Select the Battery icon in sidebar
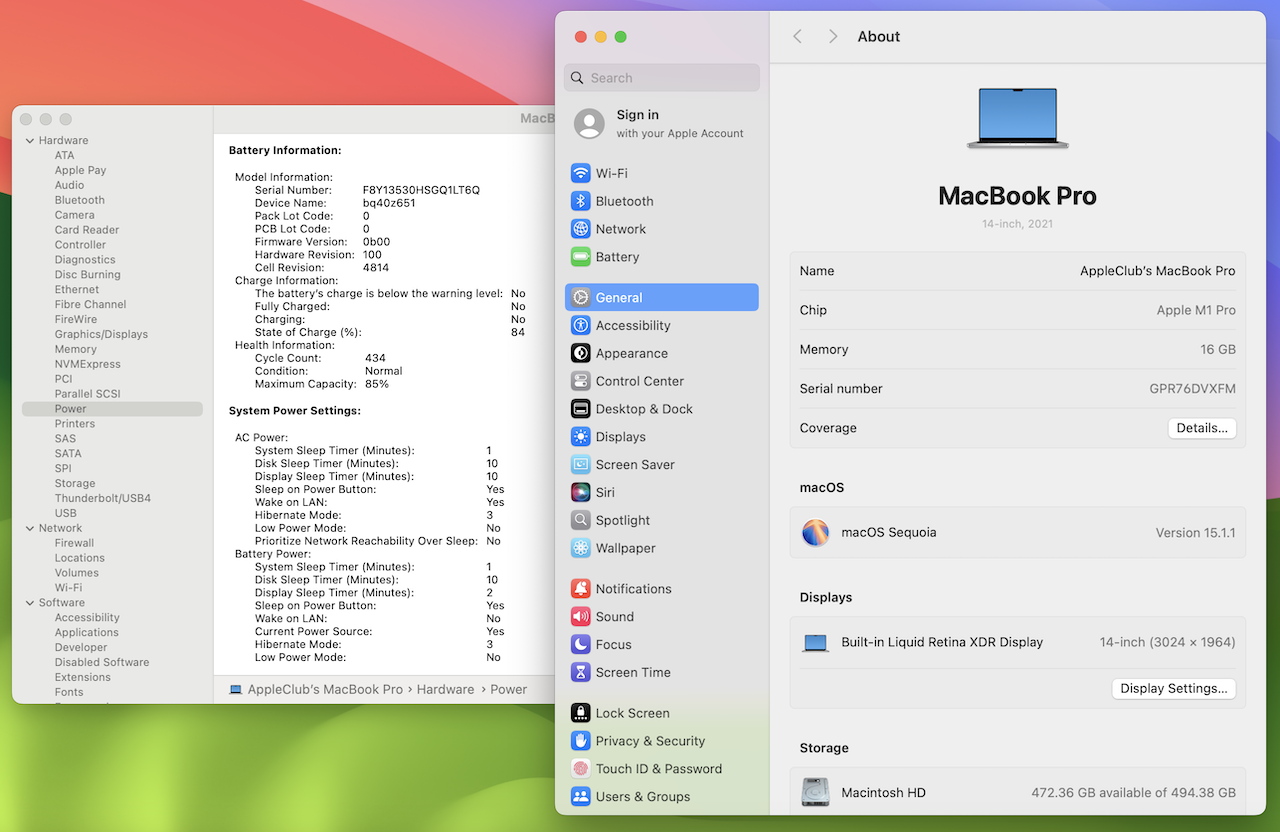 click(x=581, y=257)
